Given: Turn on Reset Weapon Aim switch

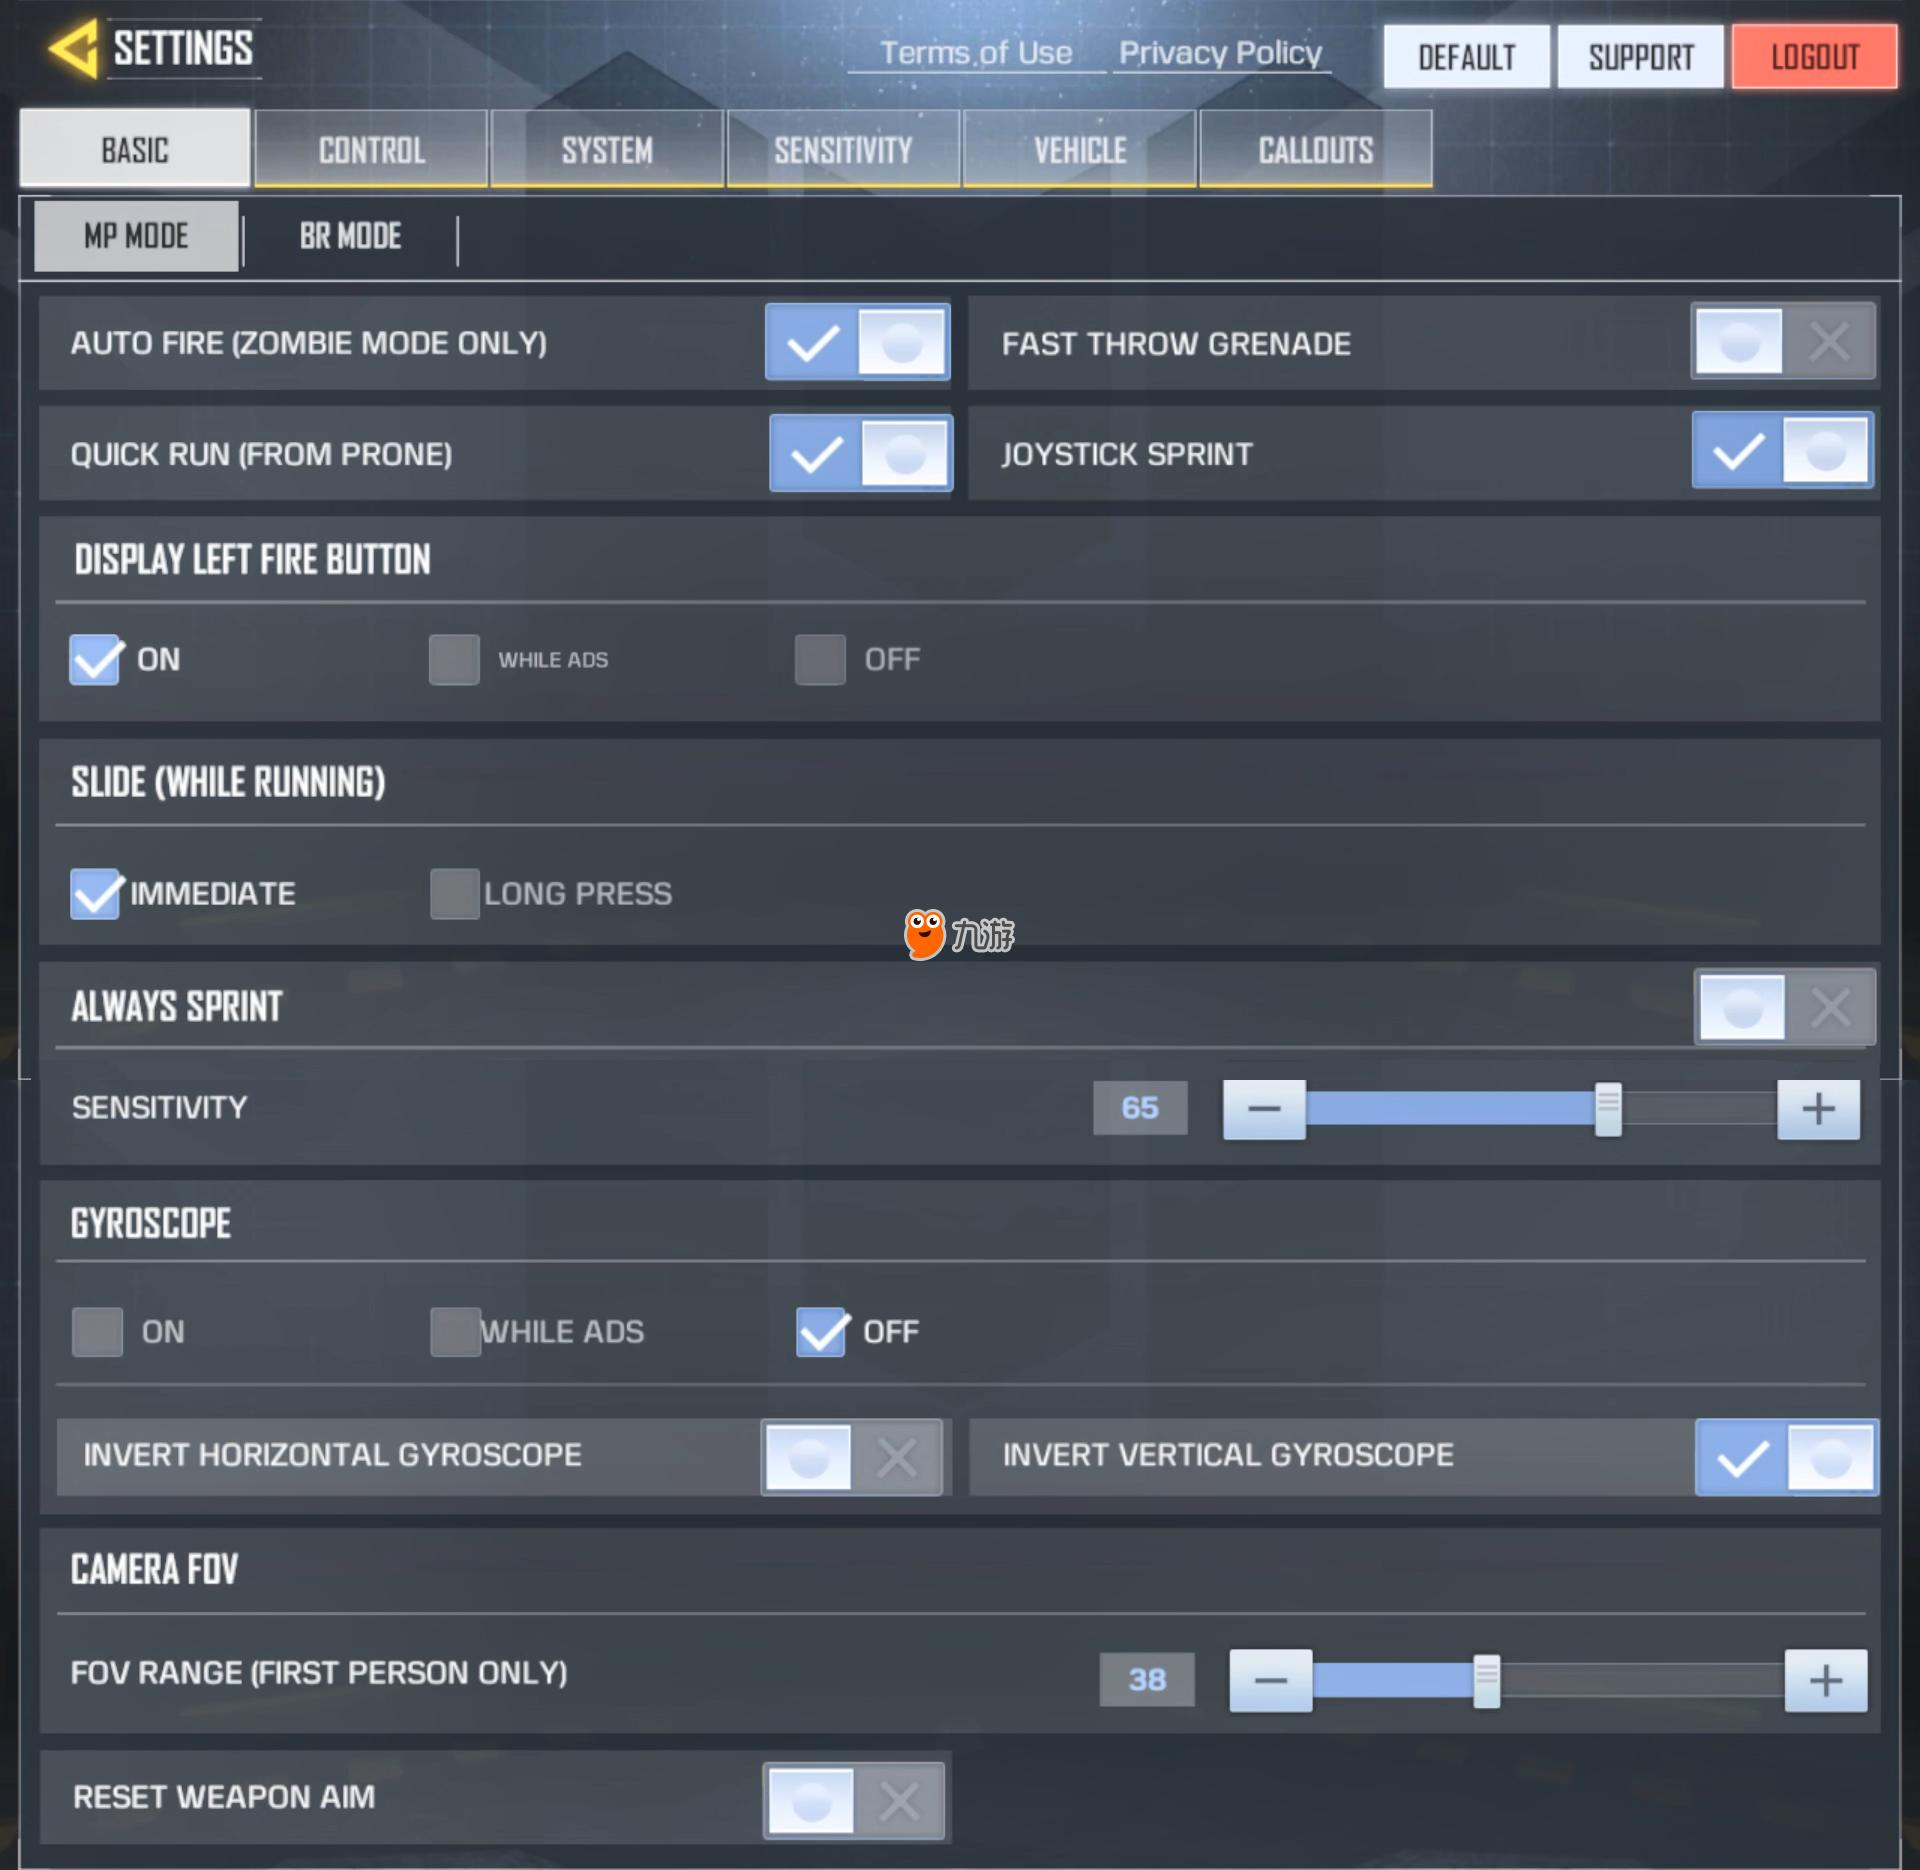Looking at the screenshot, I should click(x=854, y=1801).
